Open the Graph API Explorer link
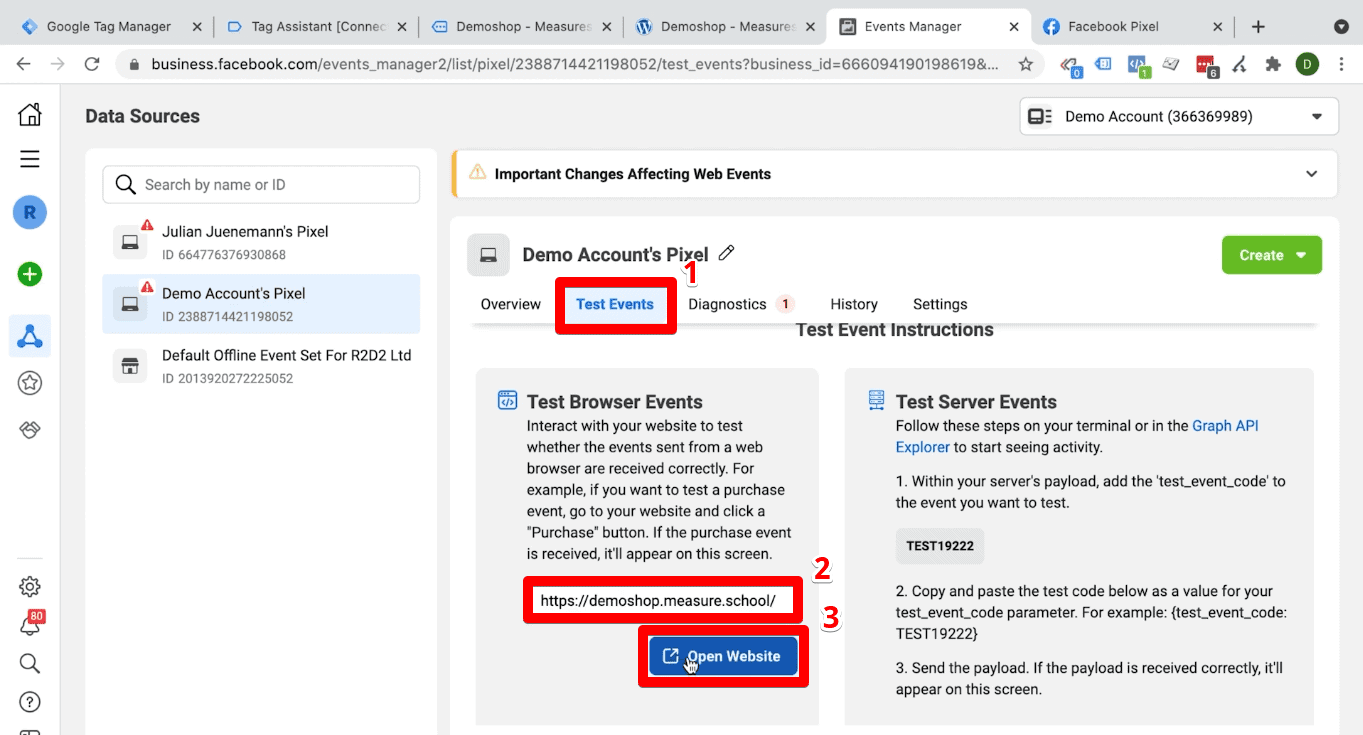1363x735 pixels. 1225,425
